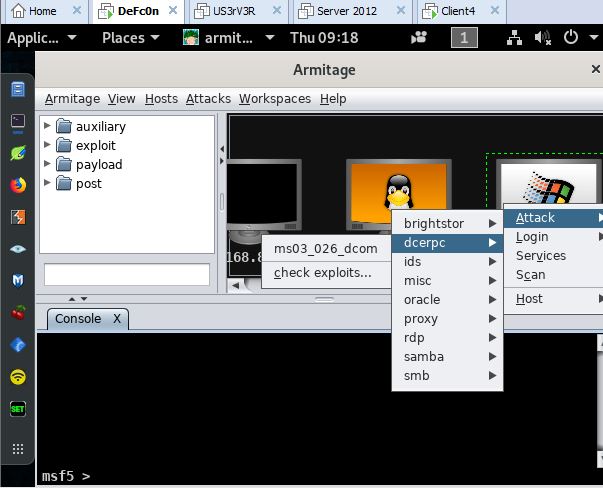The image size is (603, 489).
Task: Open the Help menu
Action: pos(333,99)
